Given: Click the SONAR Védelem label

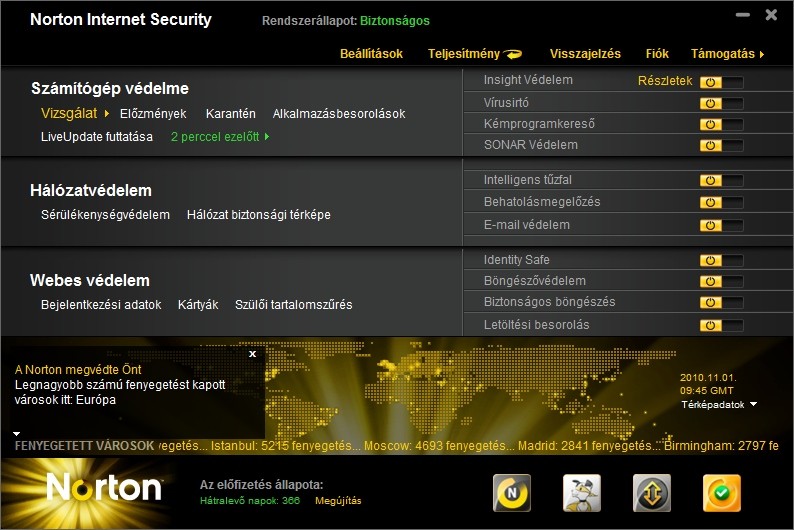Looking at the screenshot, I should click(x=530, y=145).
